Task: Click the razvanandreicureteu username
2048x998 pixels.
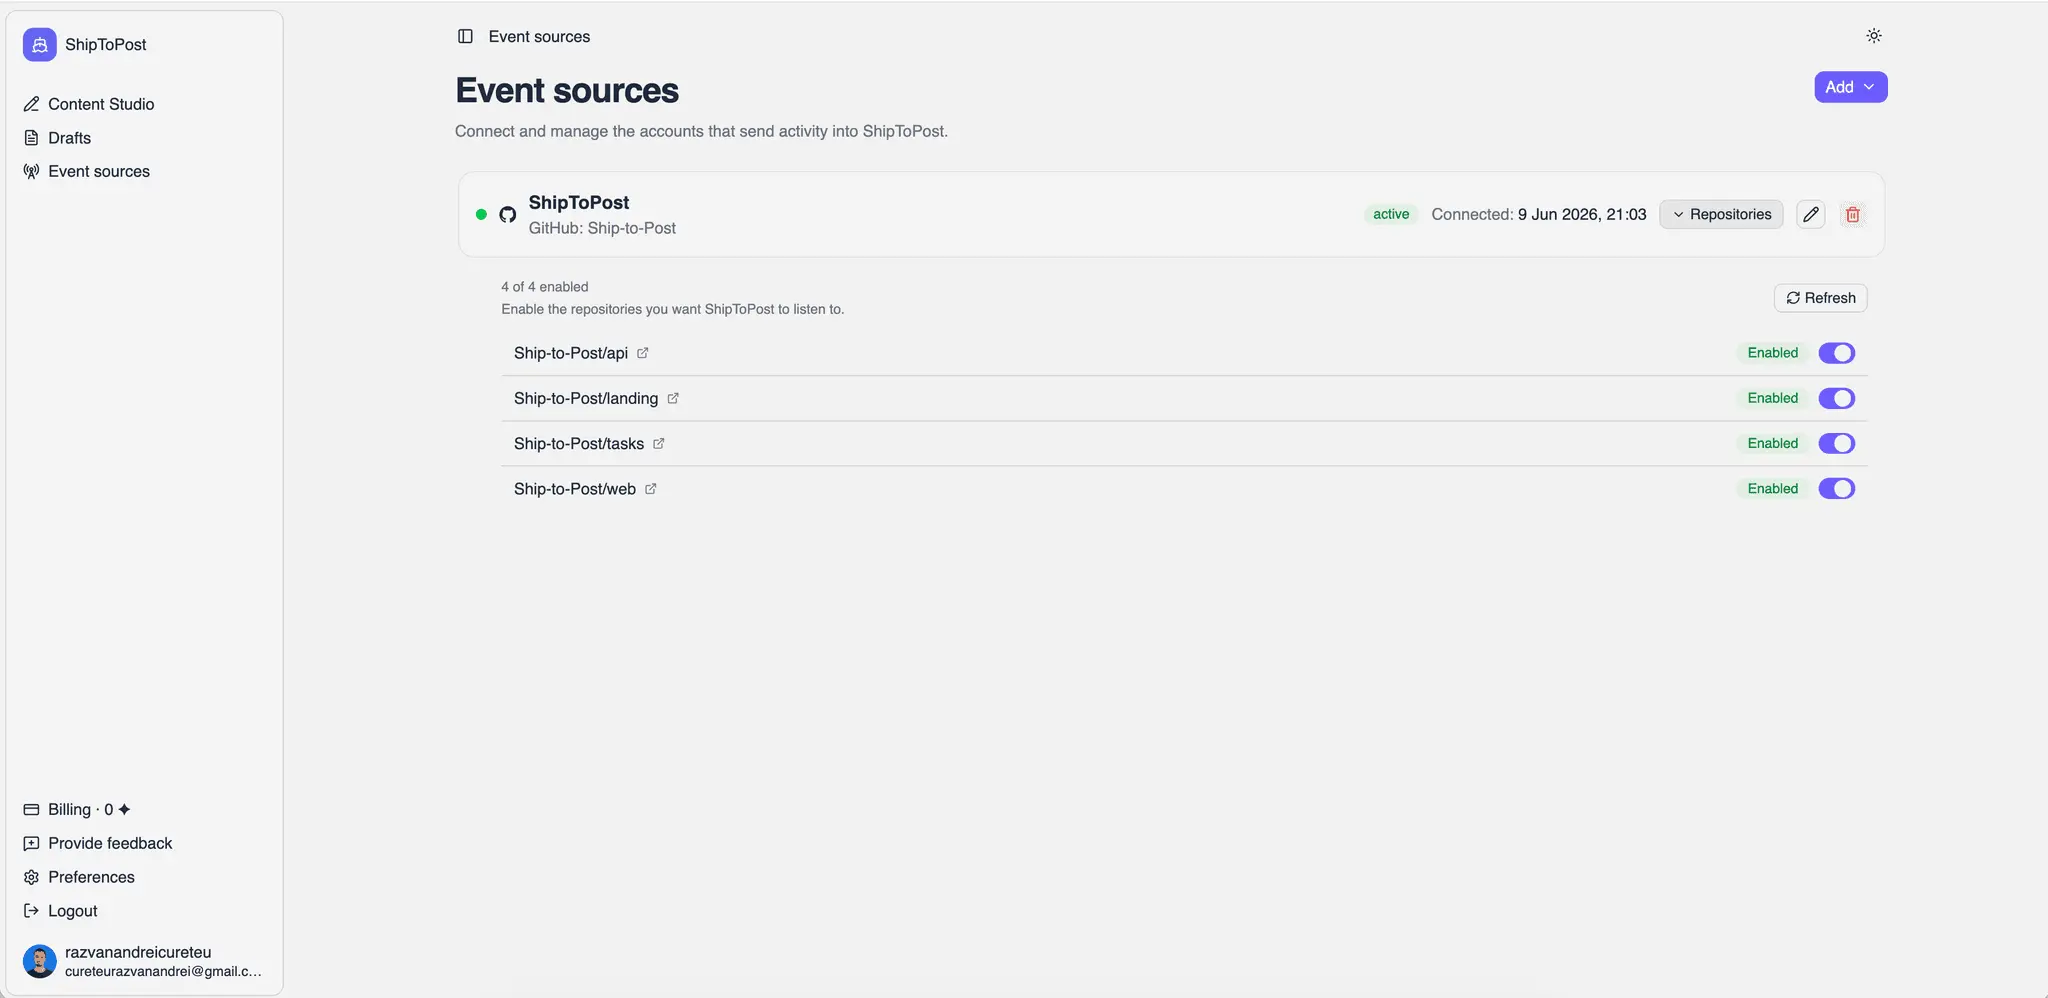Action: (x=138, y=952)
